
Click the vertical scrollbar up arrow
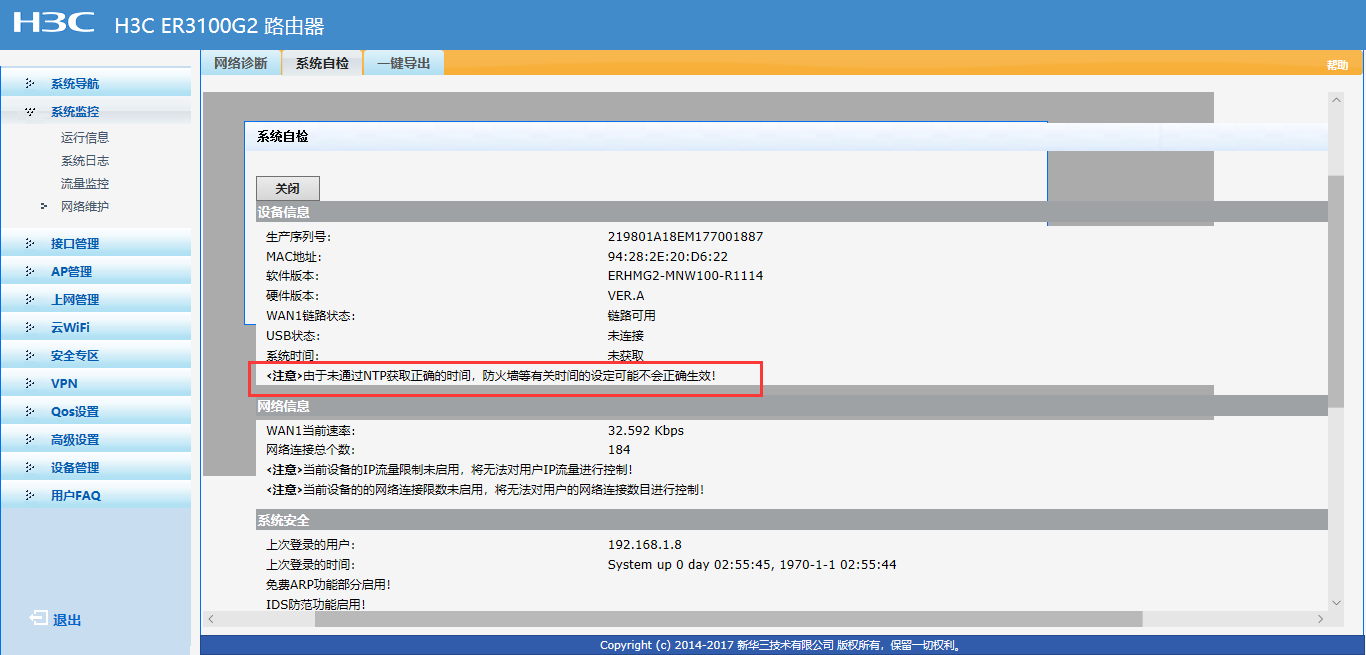pyautogui.click(x=1337, y=100)
